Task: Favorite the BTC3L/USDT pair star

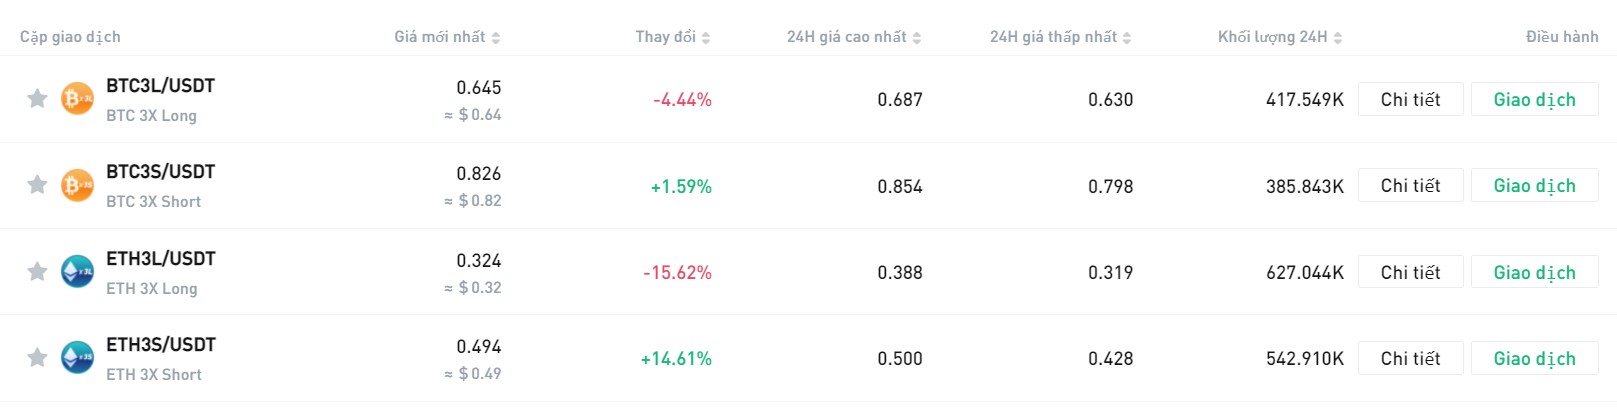Action: pos(37,98)
